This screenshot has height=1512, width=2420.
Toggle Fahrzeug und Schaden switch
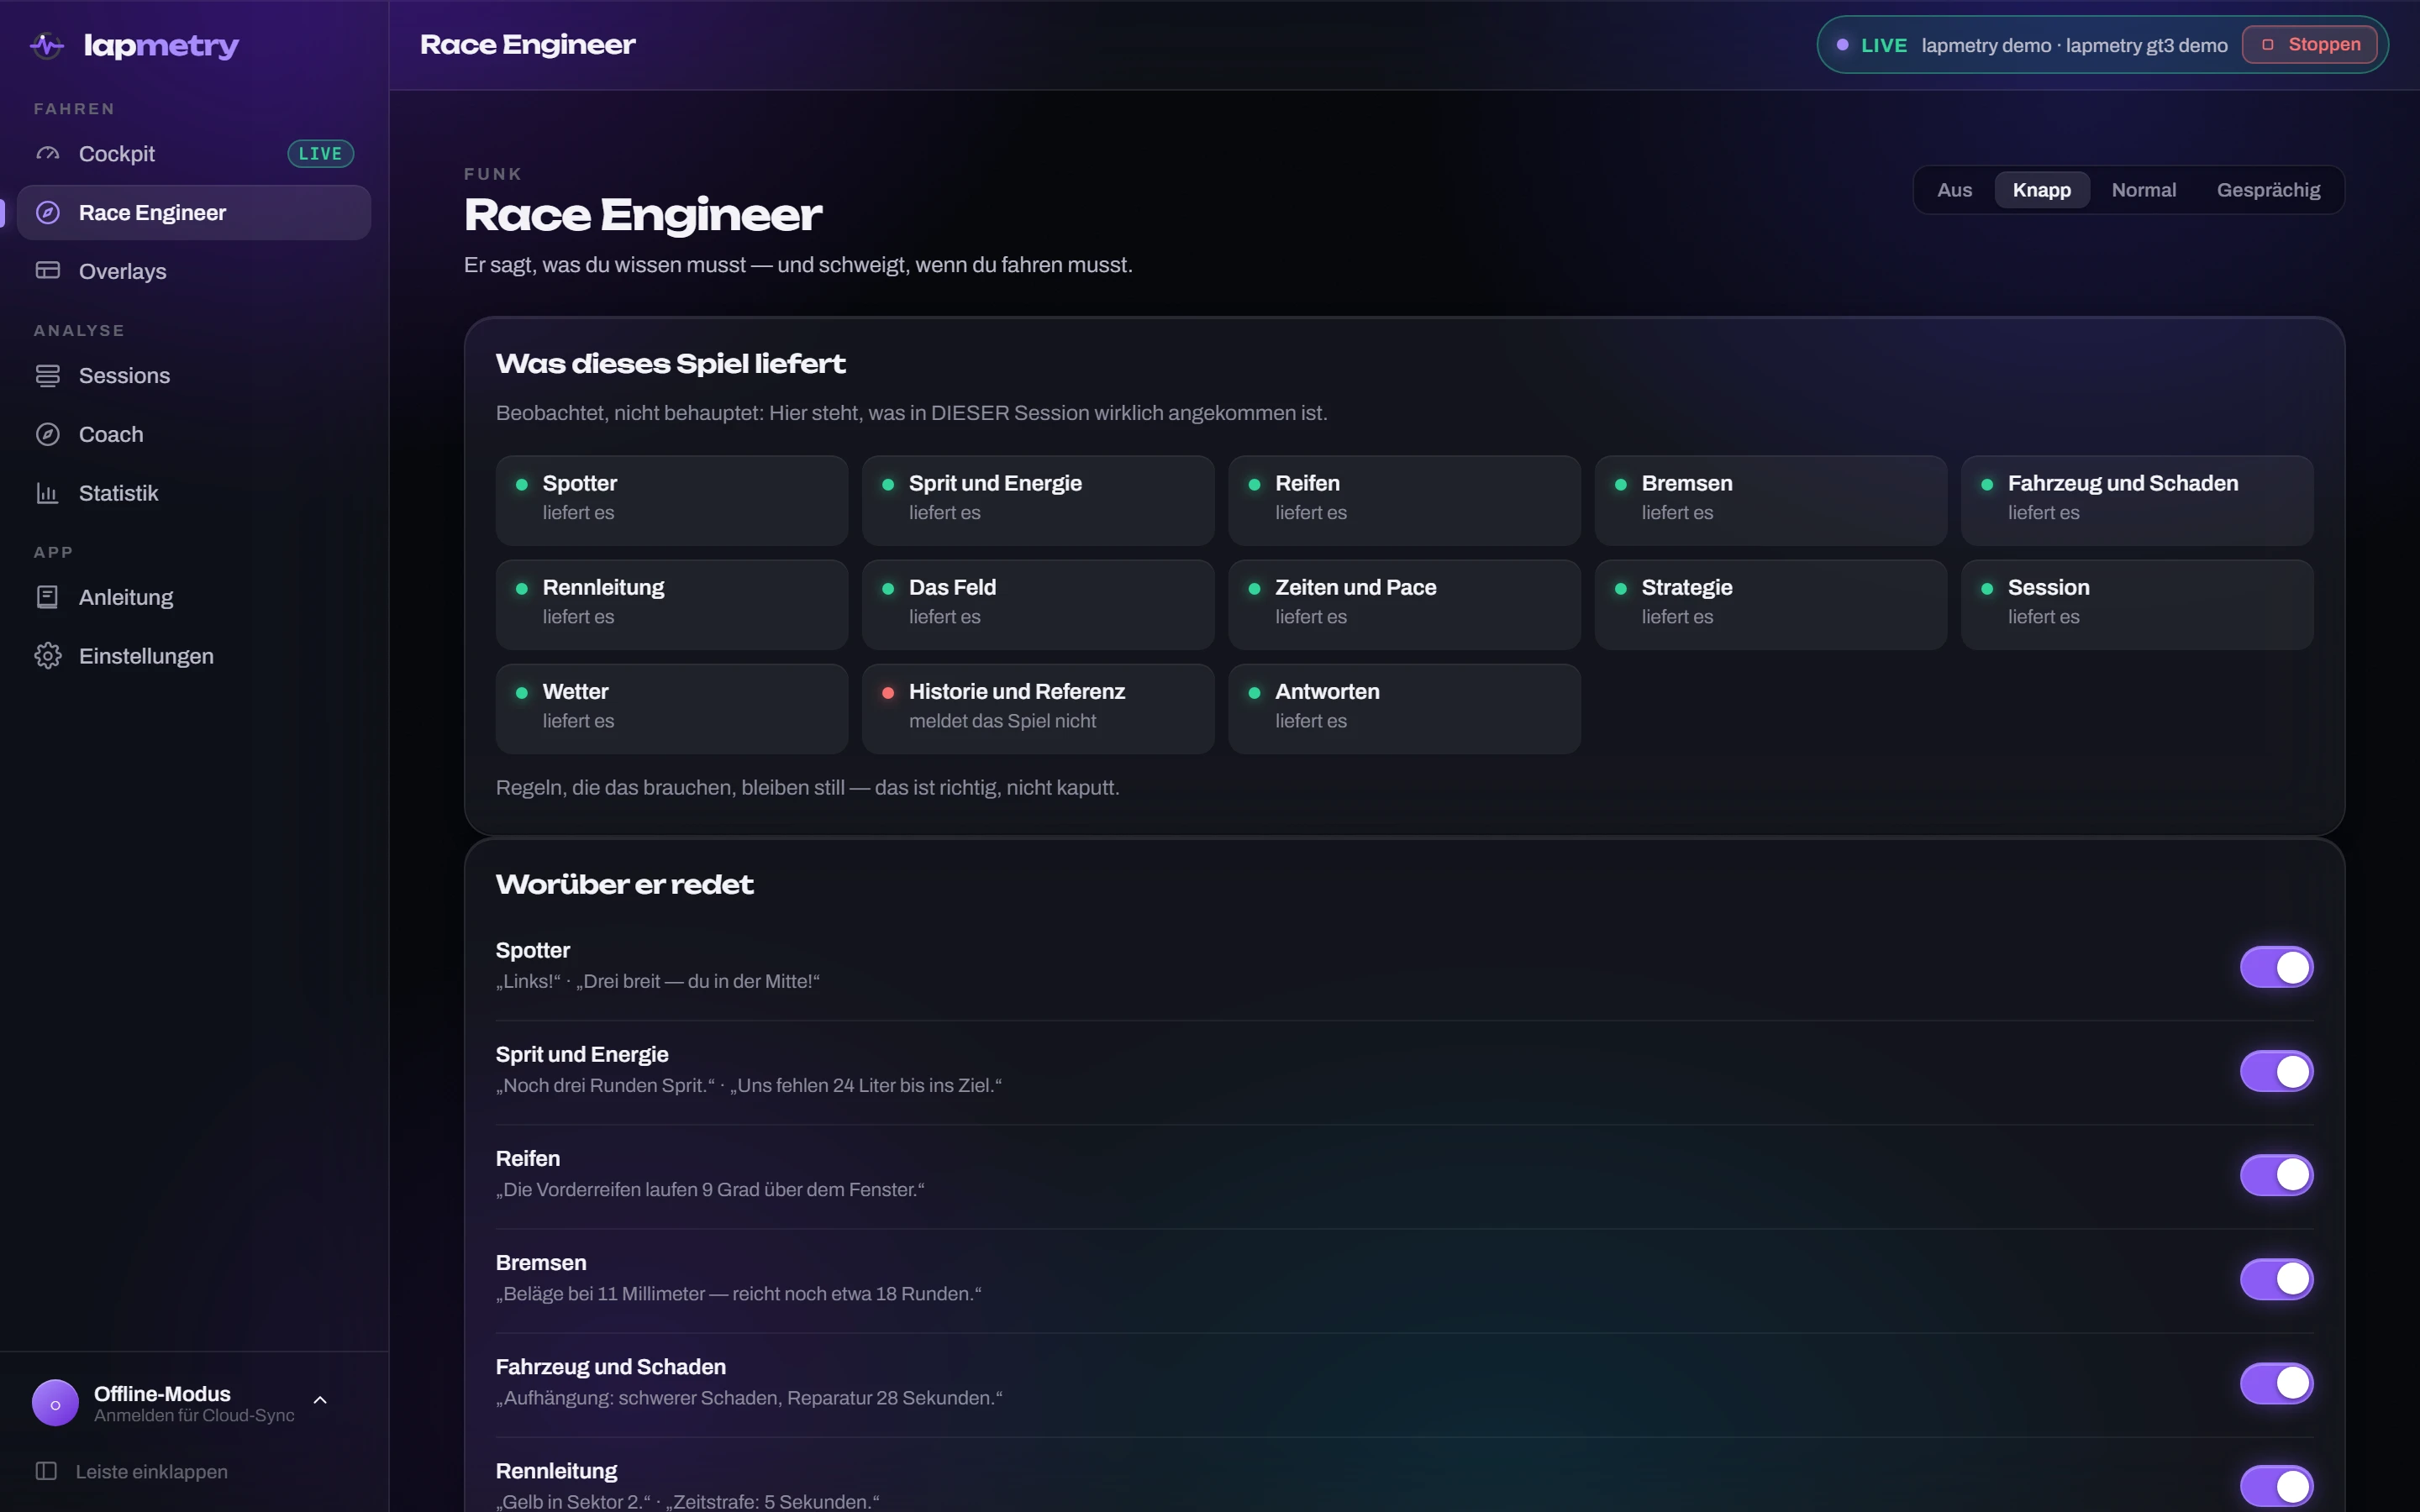point(2277,1383)
